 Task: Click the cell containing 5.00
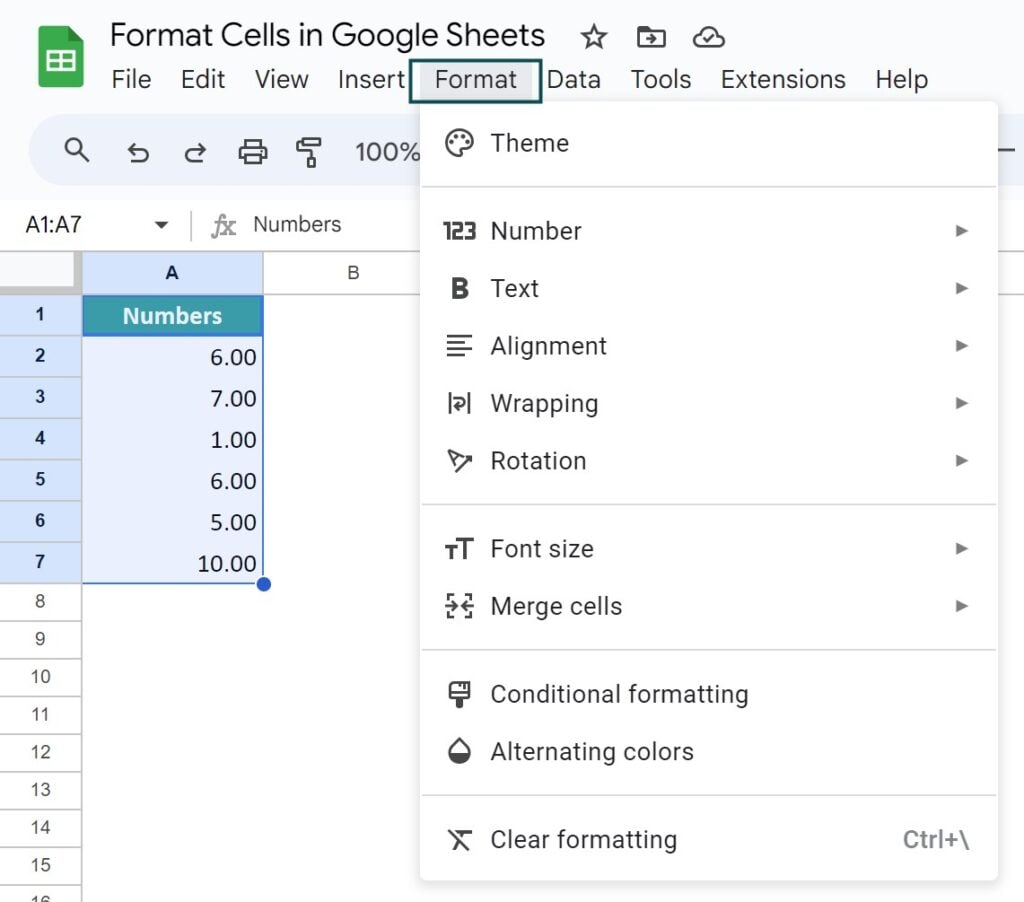pos(172,521)
